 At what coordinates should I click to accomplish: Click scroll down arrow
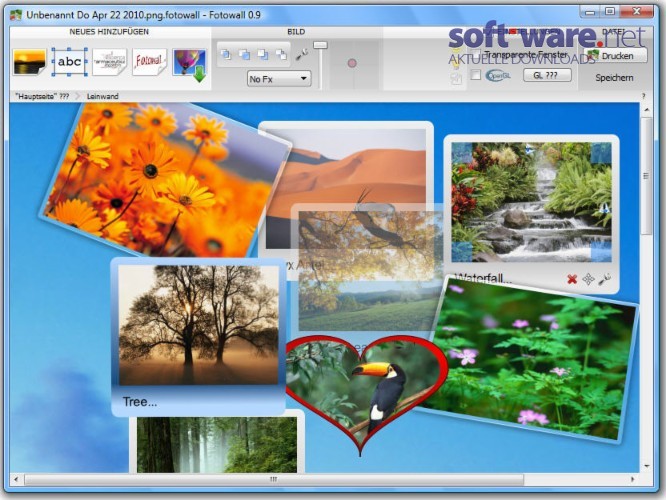point(646,466)
